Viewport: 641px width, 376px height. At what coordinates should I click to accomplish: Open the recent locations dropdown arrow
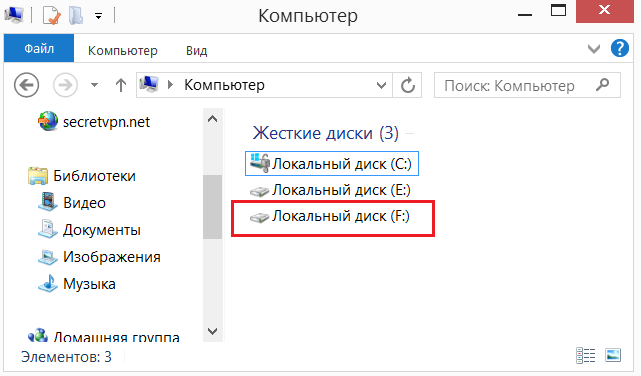click(94, 85)
